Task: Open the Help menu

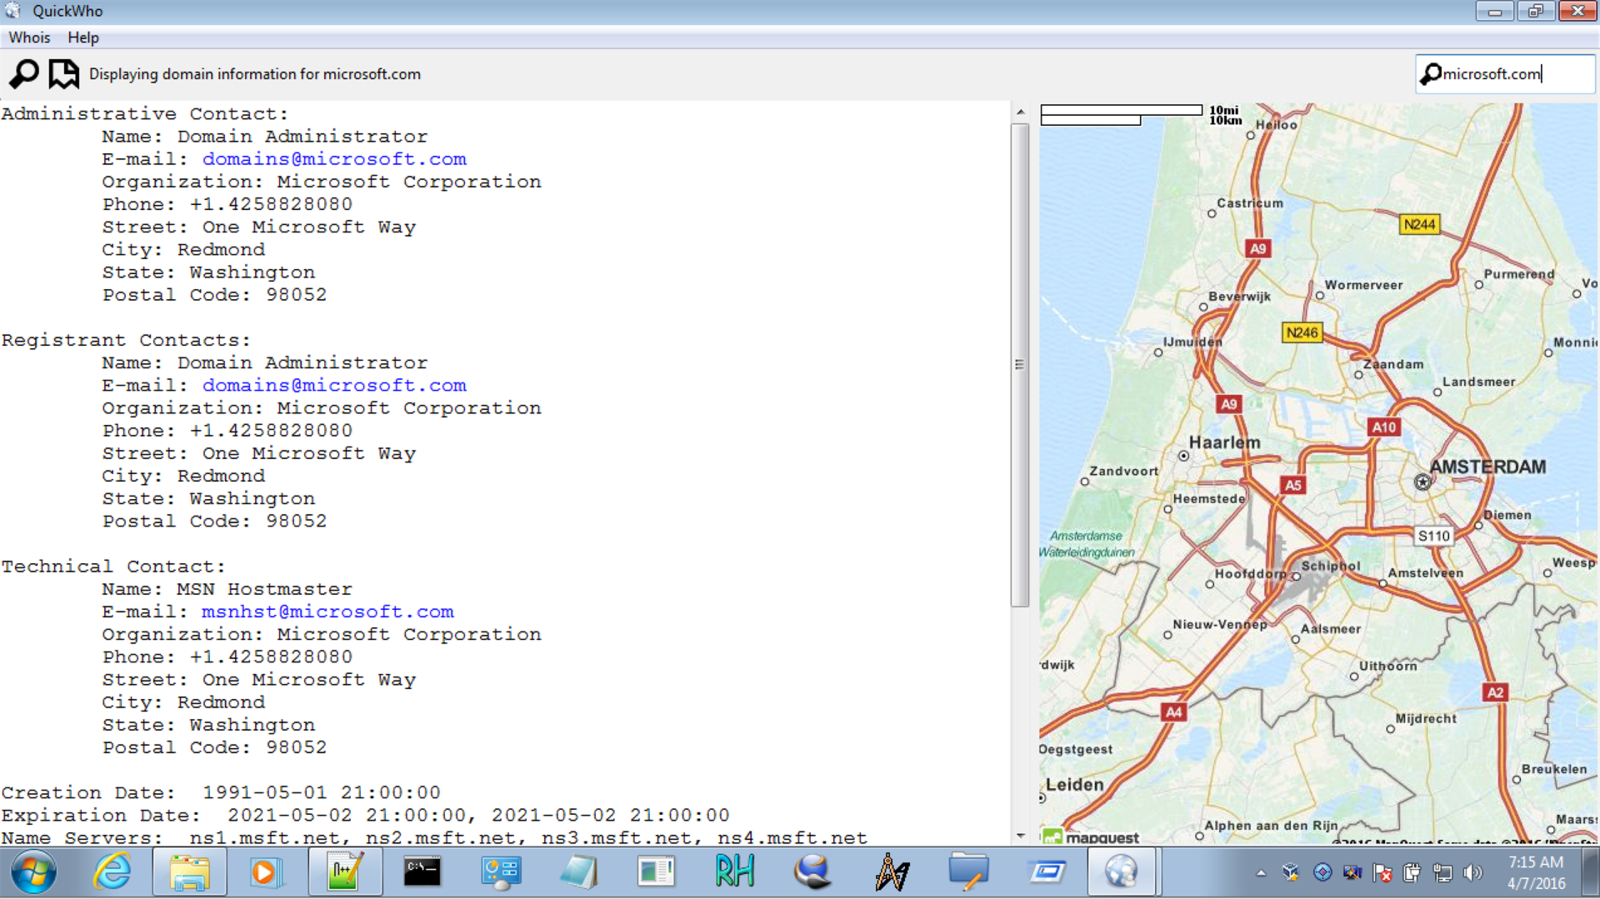Action: pos(83,37)
